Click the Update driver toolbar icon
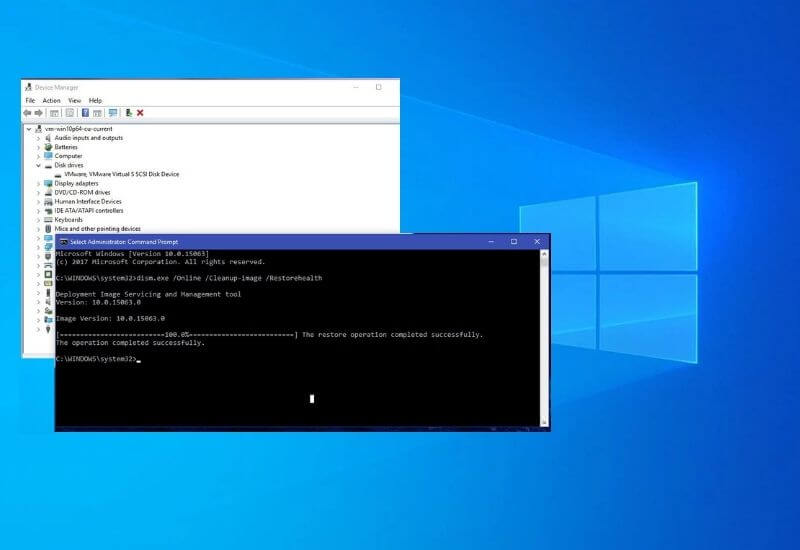 point(128,113)
